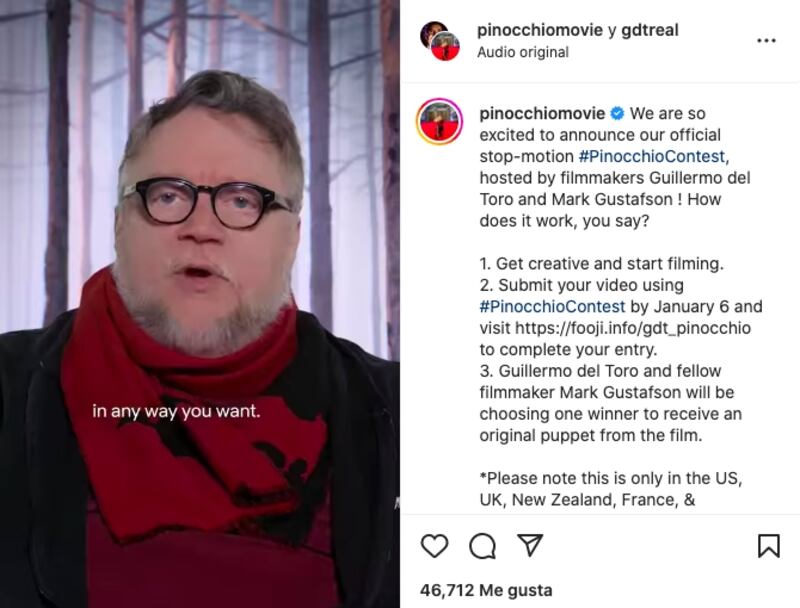The height and width of the screenshot is (608, 800).
Task: Save the post with bookmark icon
Action: [x=768, y=546]
